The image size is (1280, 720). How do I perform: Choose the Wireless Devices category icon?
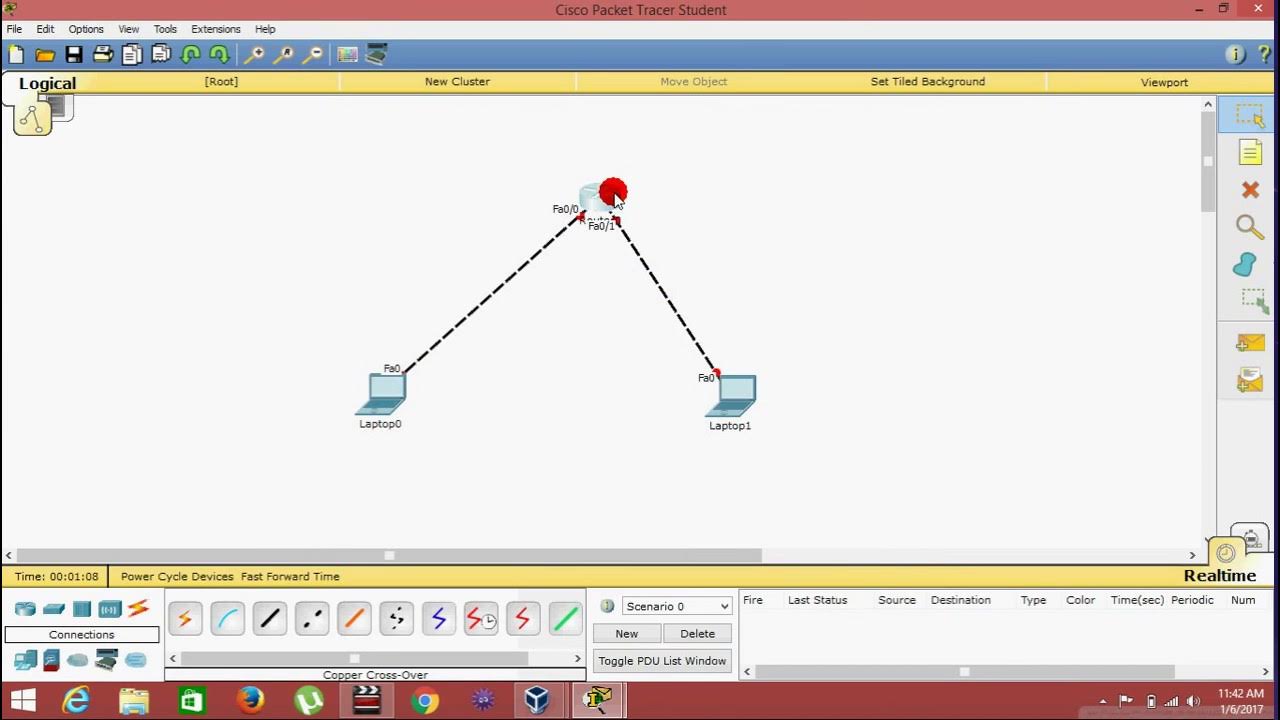tap(110, 609)
